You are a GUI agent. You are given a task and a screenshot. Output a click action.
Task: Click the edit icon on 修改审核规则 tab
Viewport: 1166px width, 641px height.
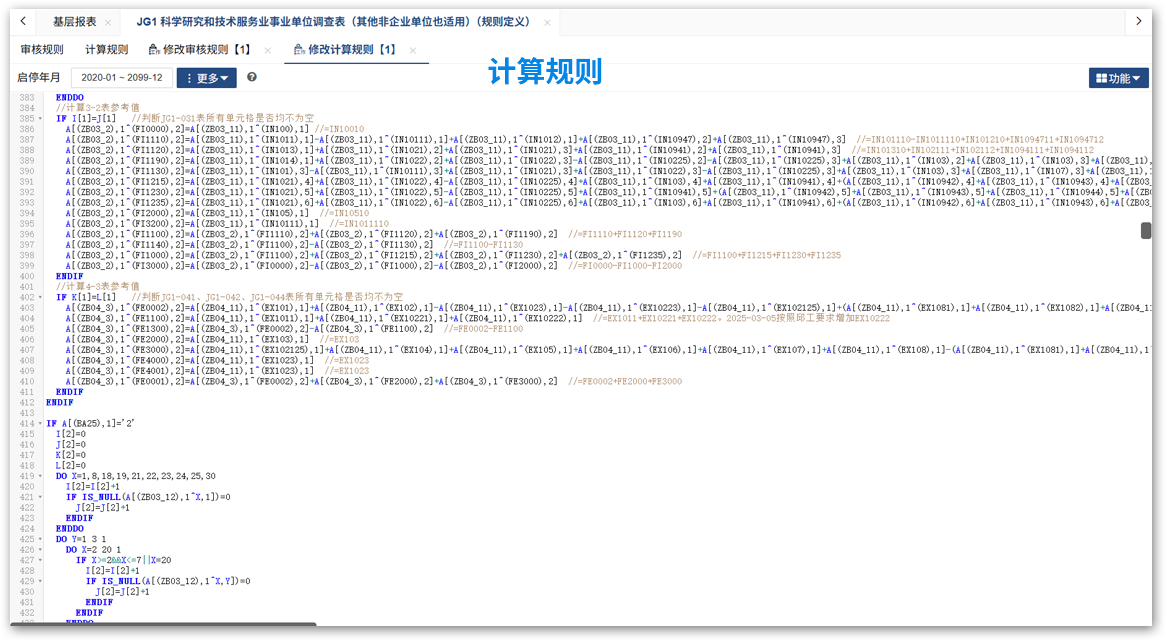coord(154,50)
